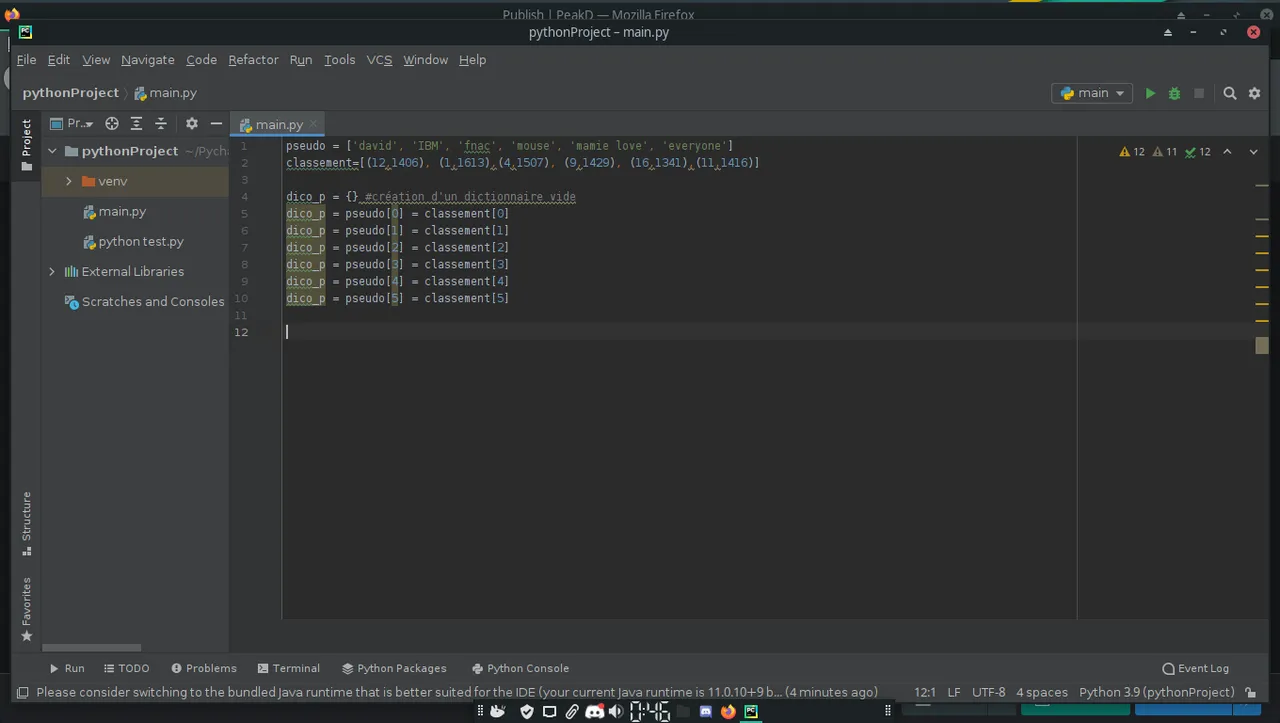Click the 11 weak warnings indicator

coord(1165,152)
